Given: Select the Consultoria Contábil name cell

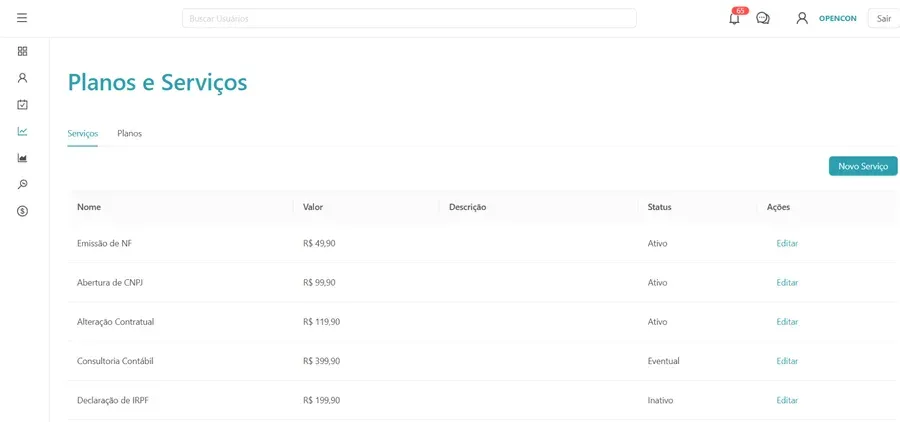Looking at the screenshot, I should pos(115,361).
